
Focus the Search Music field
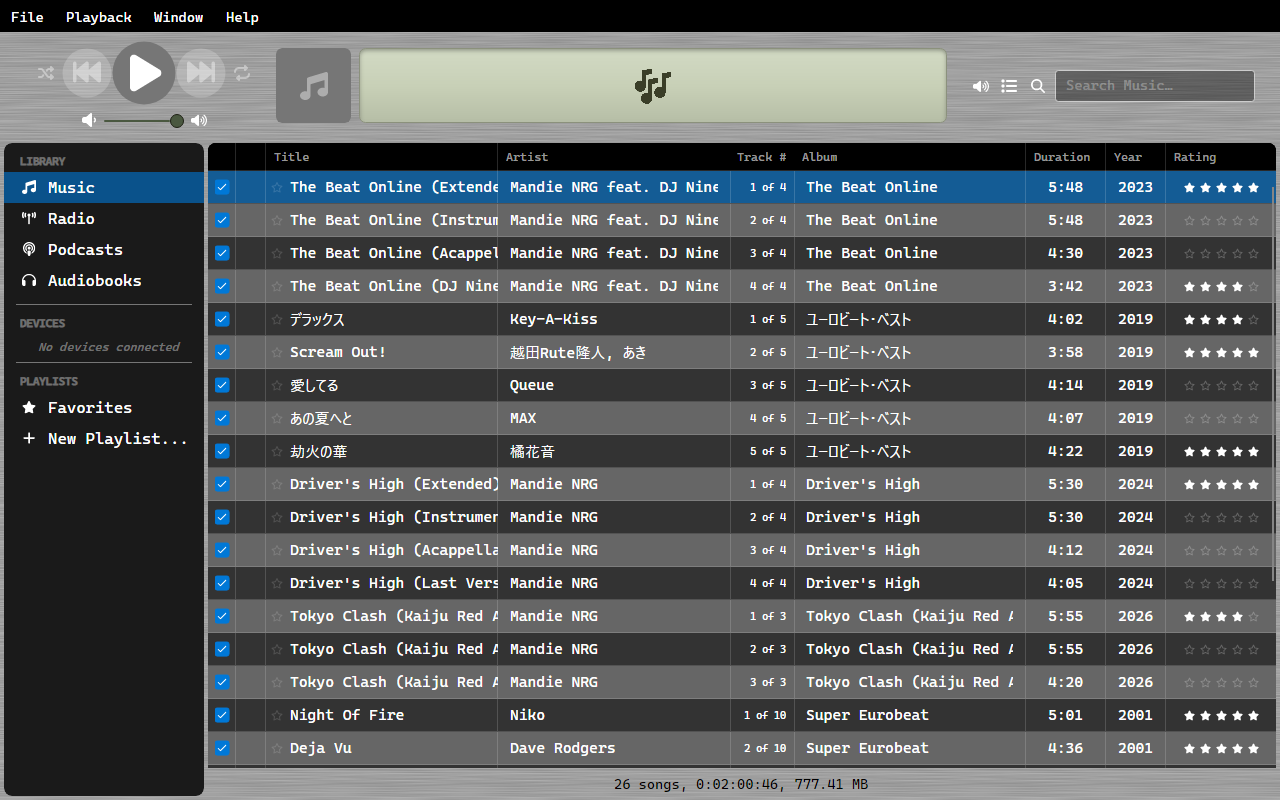[x=1155, y=86]
